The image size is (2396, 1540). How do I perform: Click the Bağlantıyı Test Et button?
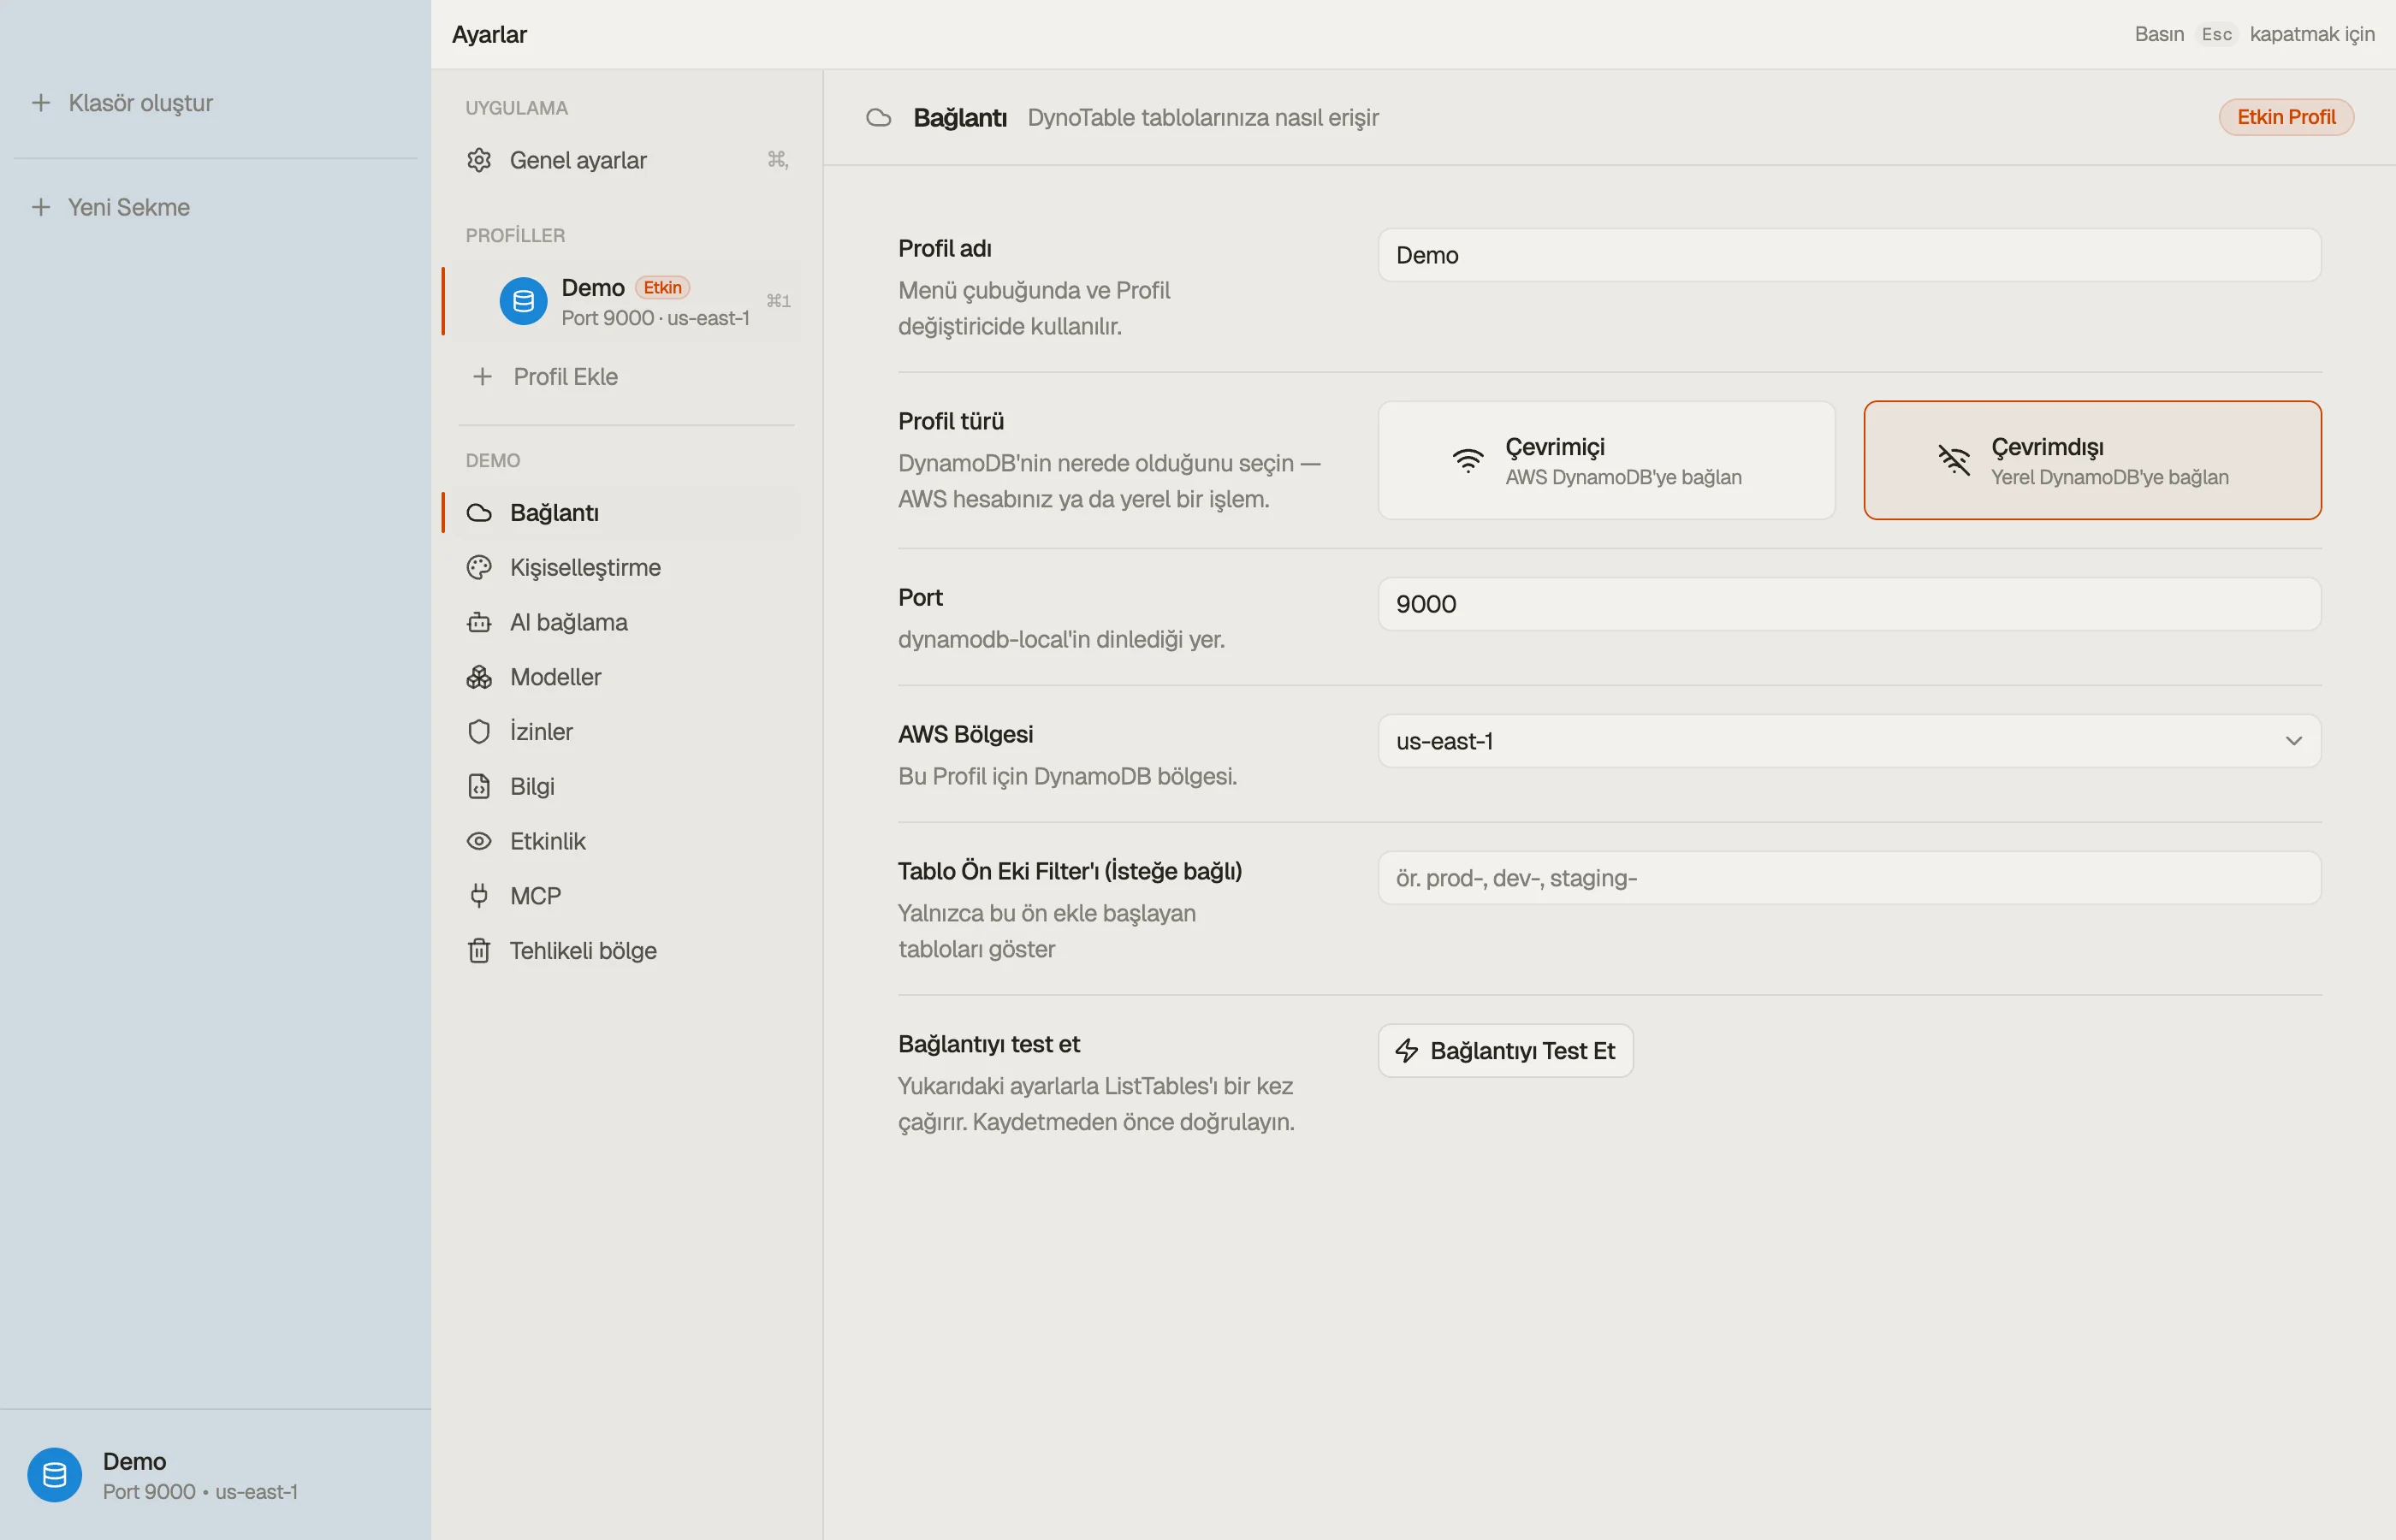point(1505,1051)
